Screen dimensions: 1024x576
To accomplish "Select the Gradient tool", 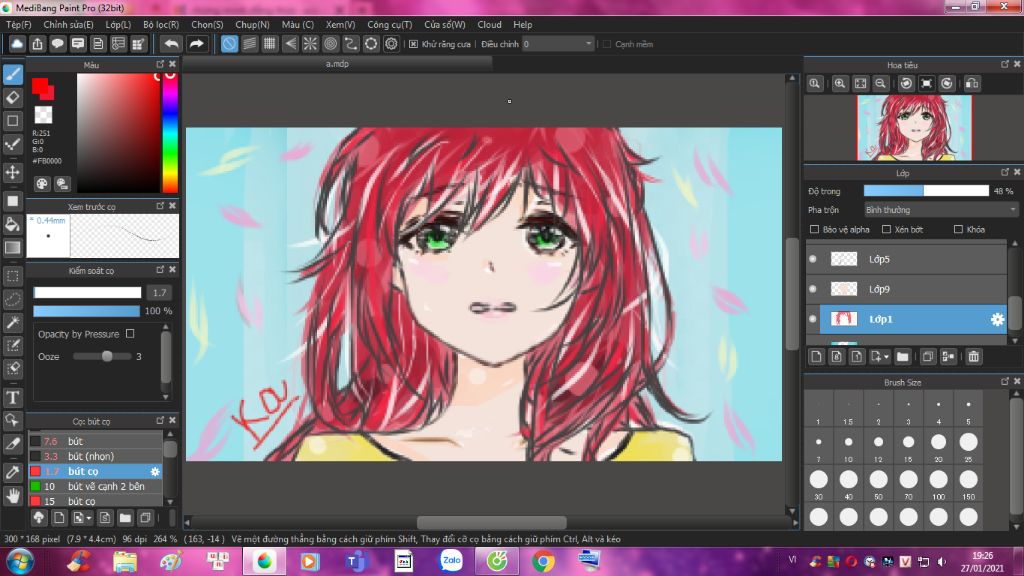I will 13,248.
